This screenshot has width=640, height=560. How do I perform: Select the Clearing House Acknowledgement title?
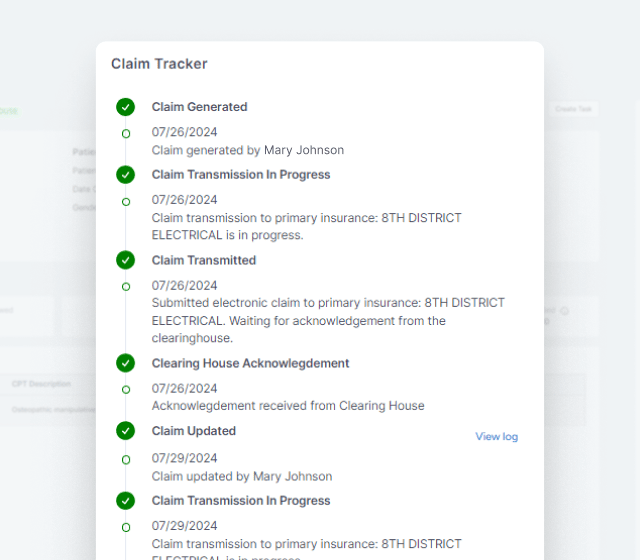pyautogui.click(x=250, y=363)
